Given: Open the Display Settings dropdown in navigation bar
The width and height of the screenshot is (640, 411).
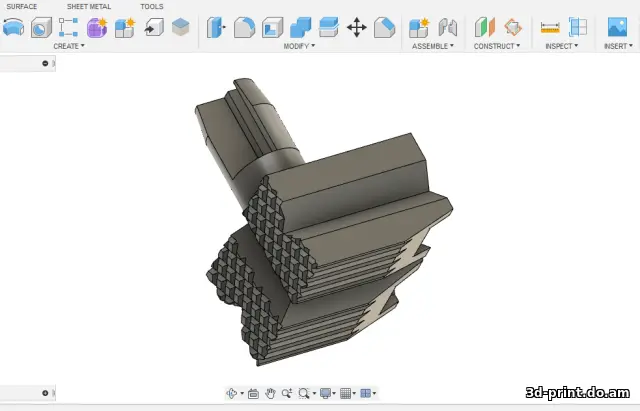Looking at the screenshot, I should pyautogui.click(x=328, y=393).
